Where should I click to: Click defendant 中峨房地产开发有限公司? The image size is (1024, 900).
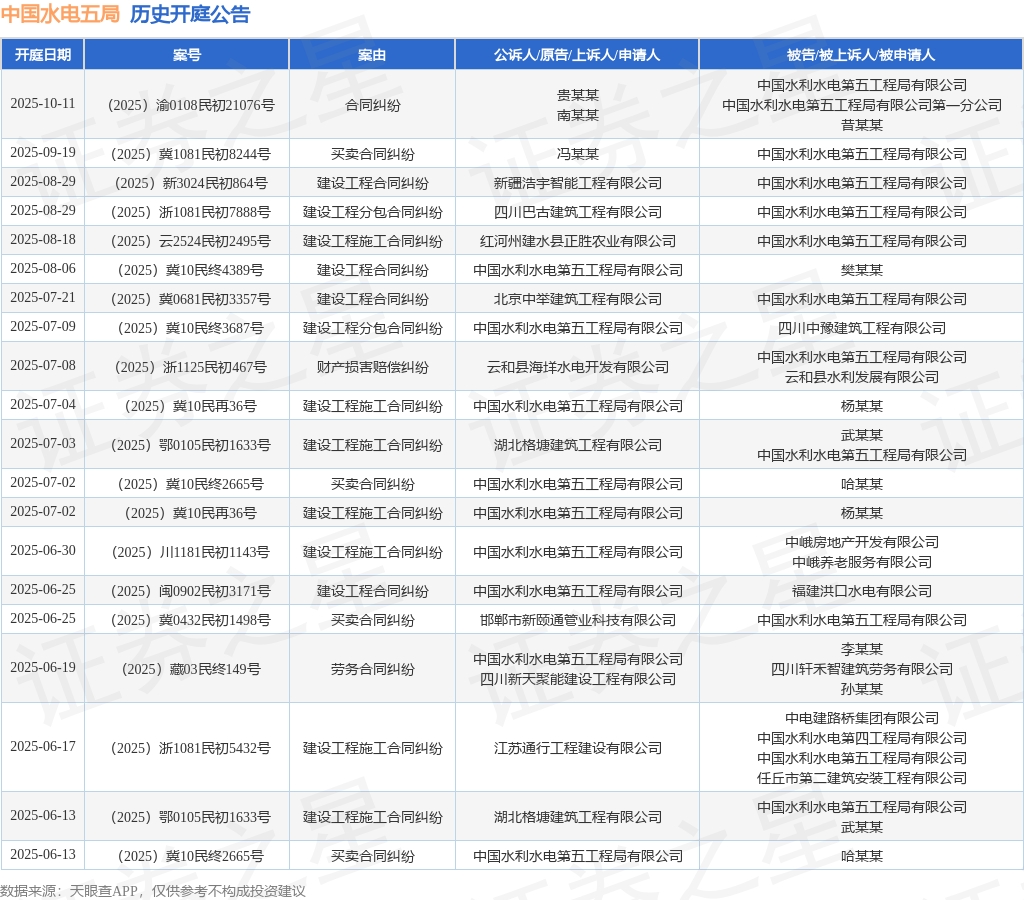tap(862, 542)
